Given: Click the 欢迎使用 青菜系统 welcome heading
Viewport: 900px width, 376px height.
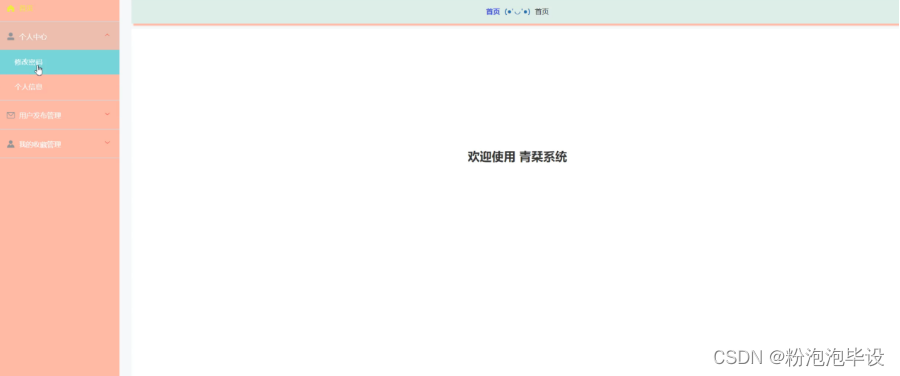Looking at the screenshot, I should coord(517,157).
